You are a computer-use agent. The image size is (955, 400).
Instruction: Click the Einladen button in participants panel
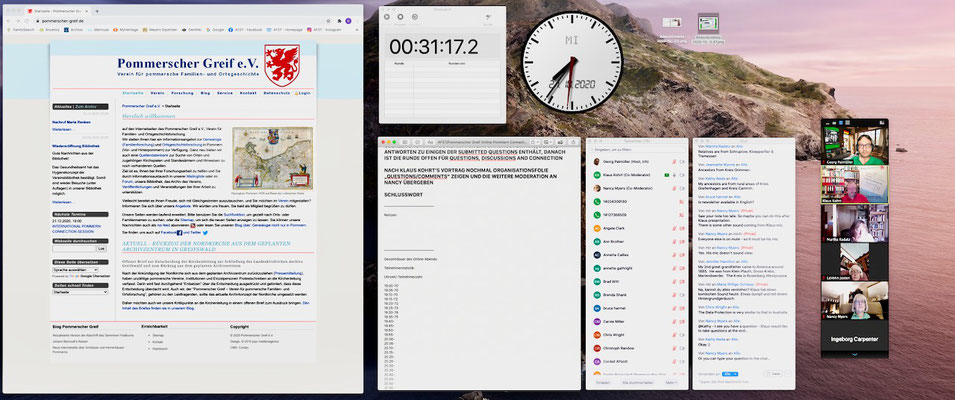pyautogui.click(x=603, y=382)
